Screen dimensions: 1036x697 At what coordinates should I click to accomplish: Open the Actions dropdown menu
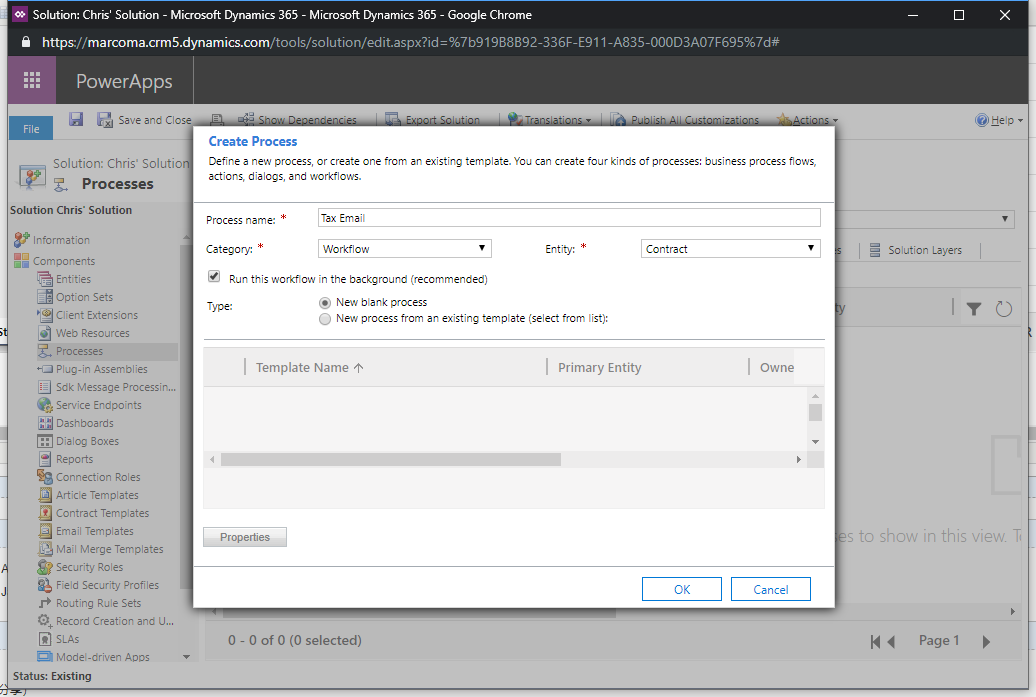(x=807, y=120)
